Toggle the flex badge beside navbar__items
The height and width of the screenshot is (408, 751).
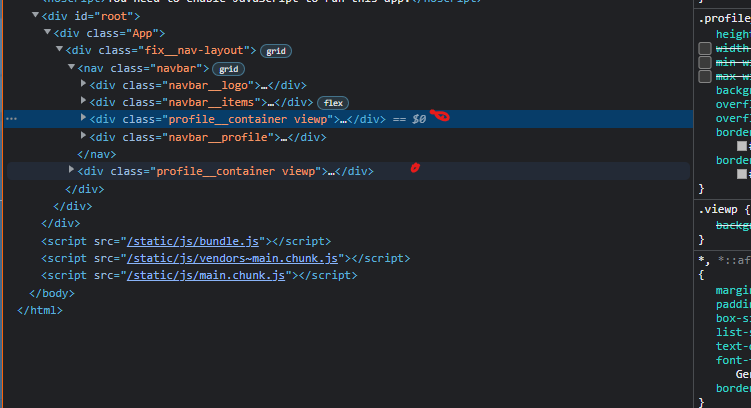tap(333, 103)
